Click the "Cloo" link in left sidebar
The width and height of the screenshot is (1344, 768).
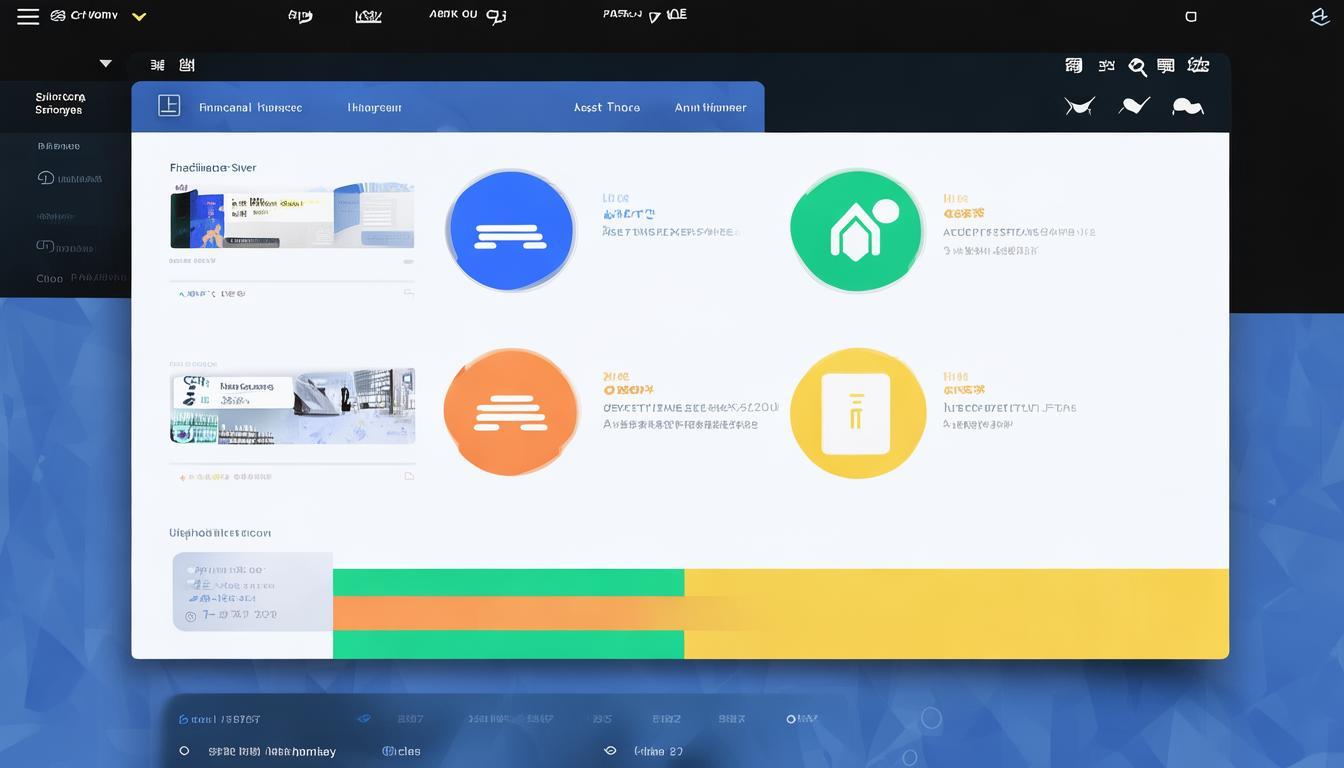(49, 279)
